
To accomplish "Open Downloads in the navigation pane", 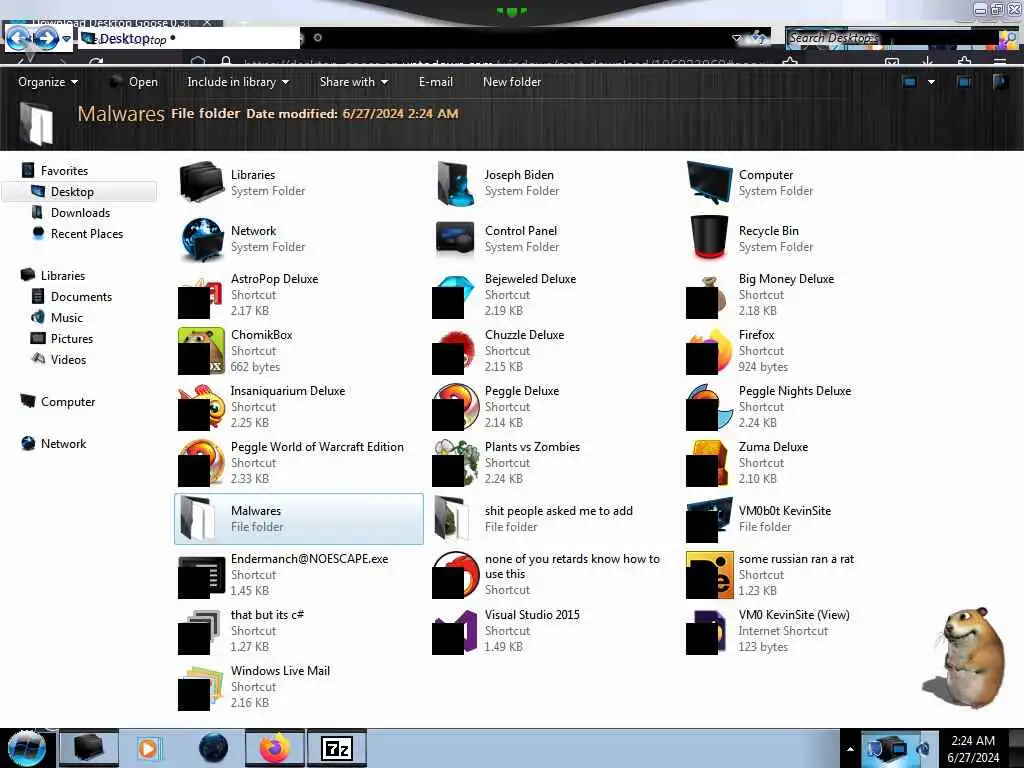I will click(80, 212).
